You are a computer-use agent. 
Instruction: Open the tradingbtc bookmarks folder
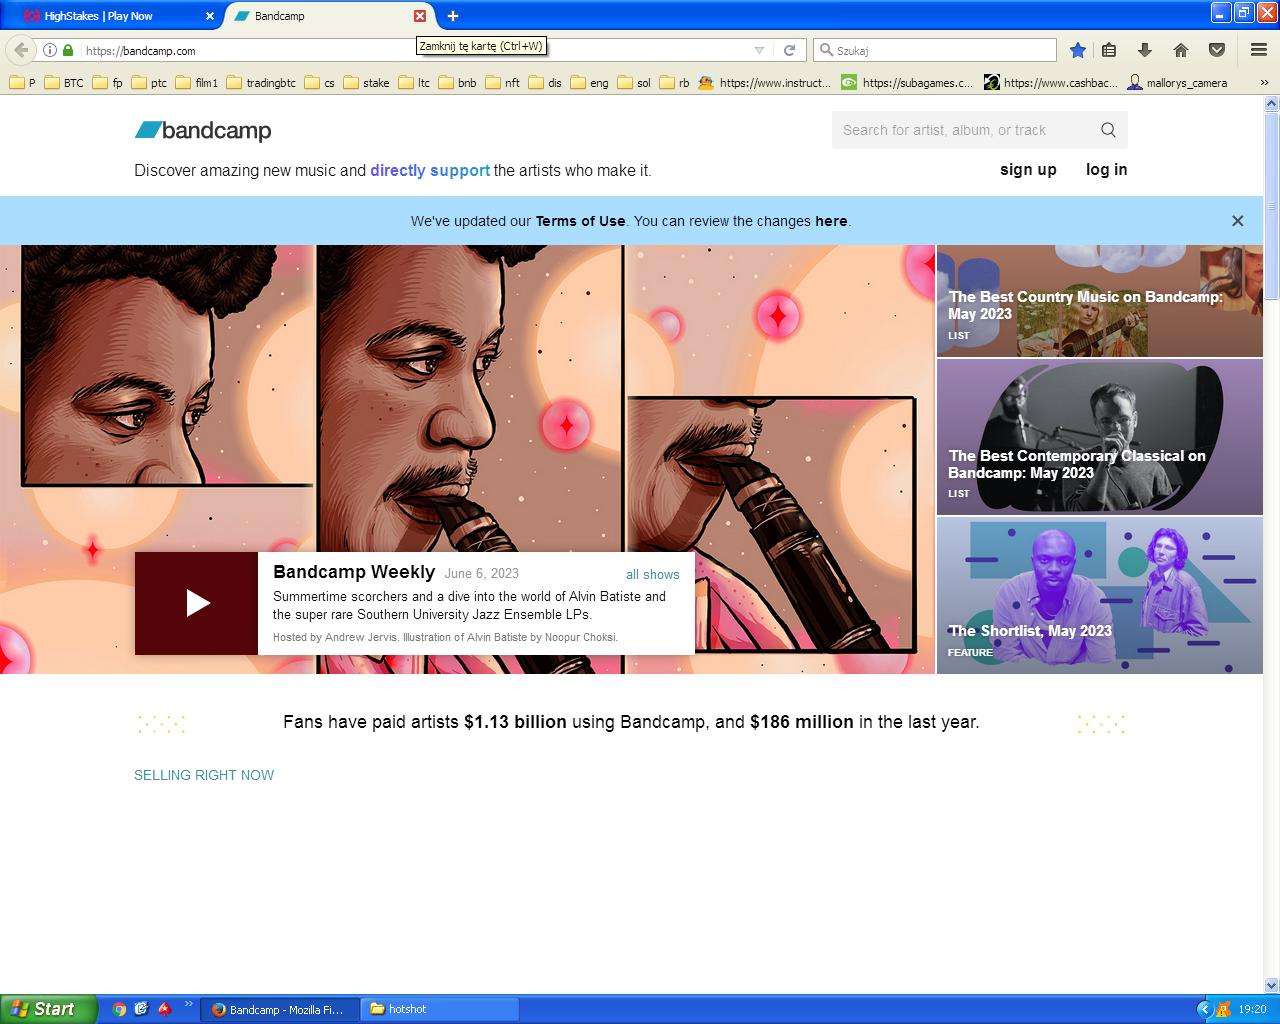click(261, 83)
